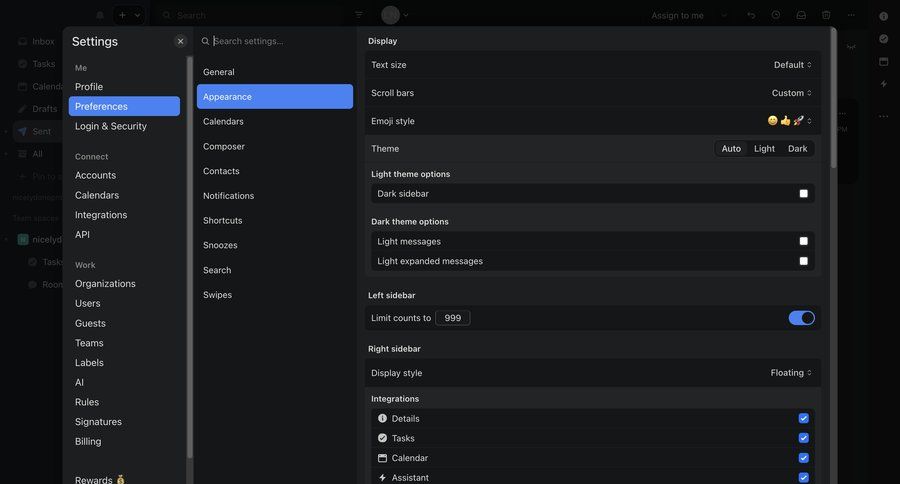The image size is (900, 484).
Task: Select the Appearance settings section
Action: [275, 96]
